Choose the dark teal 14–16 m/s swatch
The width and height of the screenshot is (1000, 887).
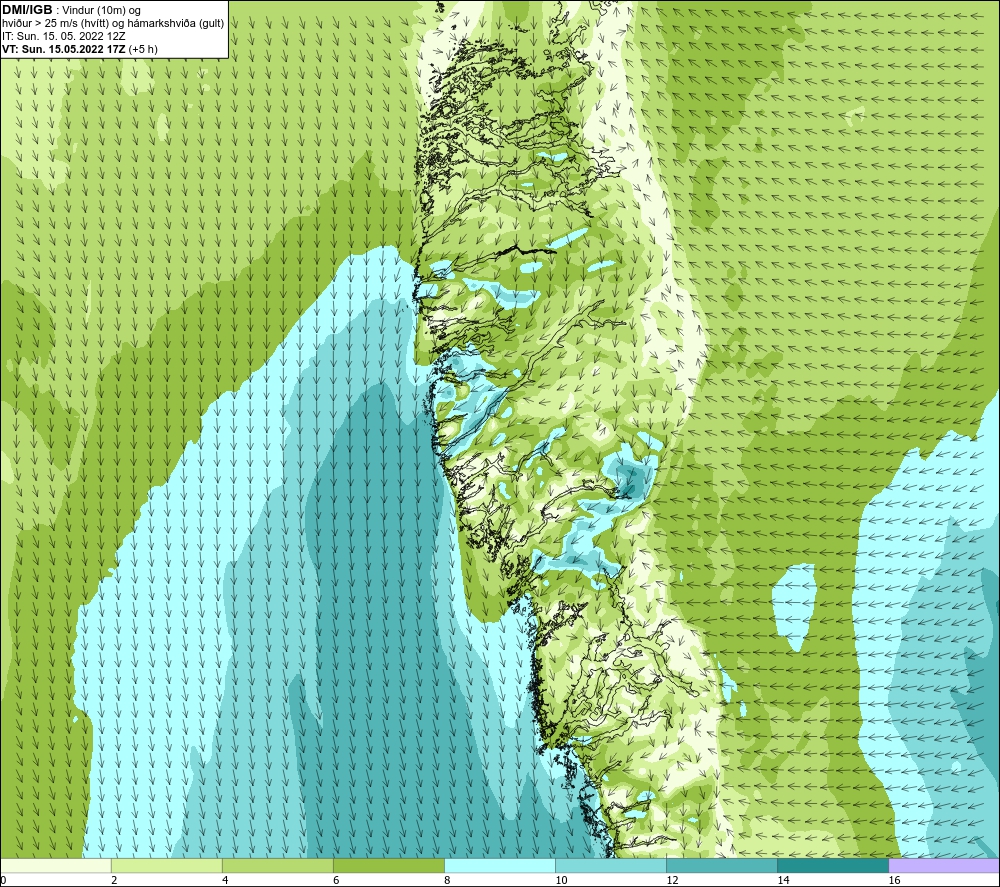[832, 865]
